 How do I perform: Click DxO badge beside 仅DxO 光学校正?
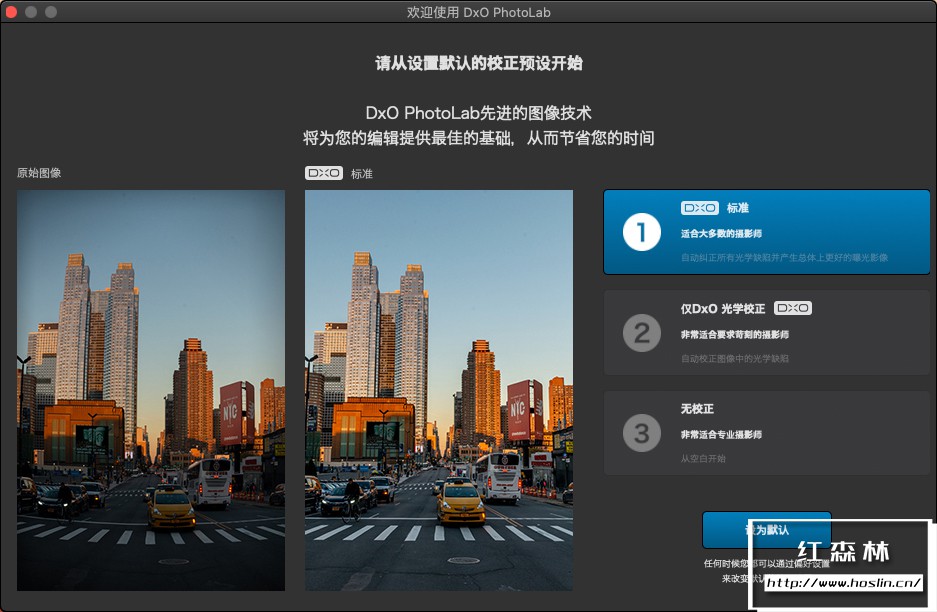[x=793, y=308]
